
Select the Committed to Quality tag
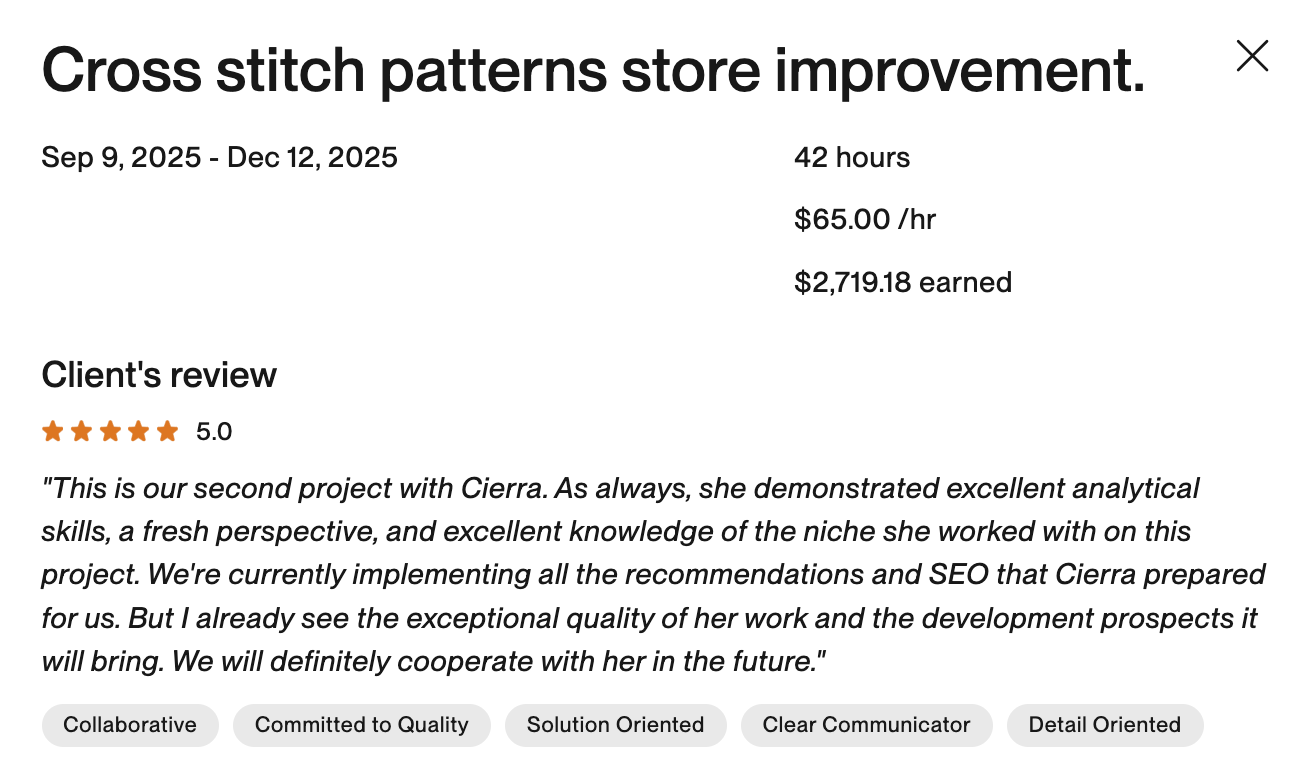362,725
